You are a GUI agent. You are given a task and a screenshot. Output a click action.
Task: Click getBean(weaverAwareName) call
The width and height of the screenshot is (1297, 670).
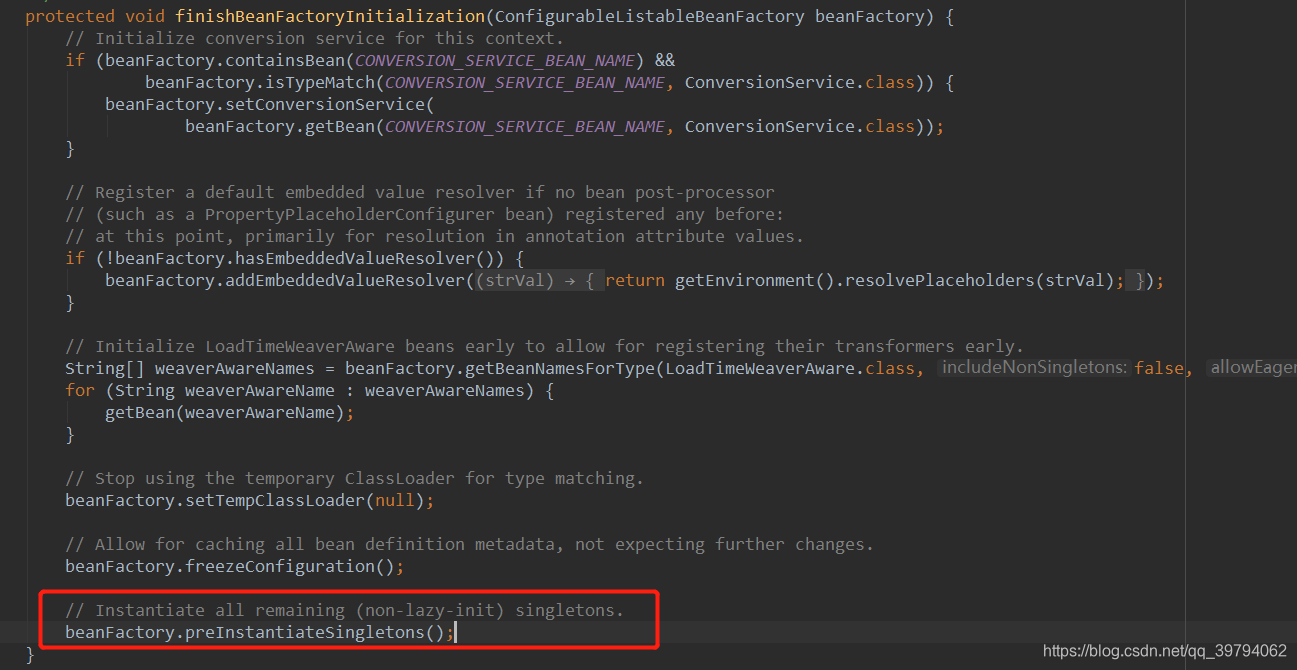[x=225, y=412]
